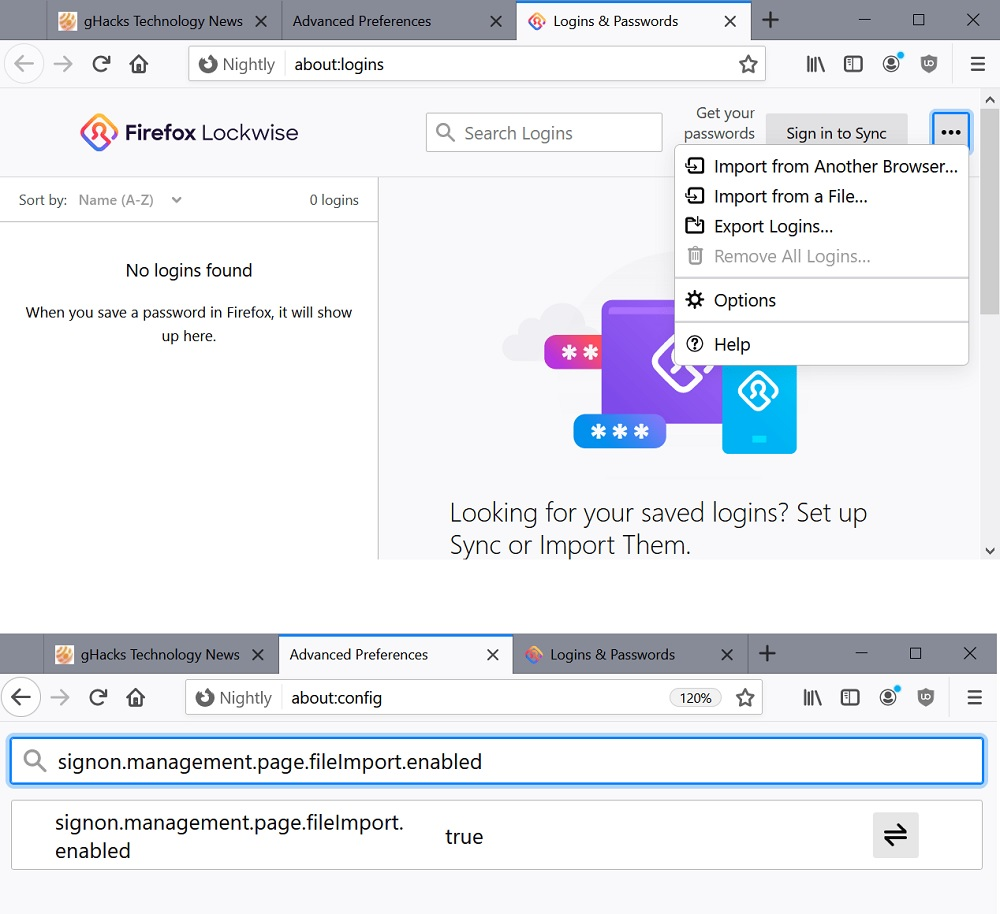Click the Firefox Lockwise logo

pyautogui.click(x=189, y=132)
